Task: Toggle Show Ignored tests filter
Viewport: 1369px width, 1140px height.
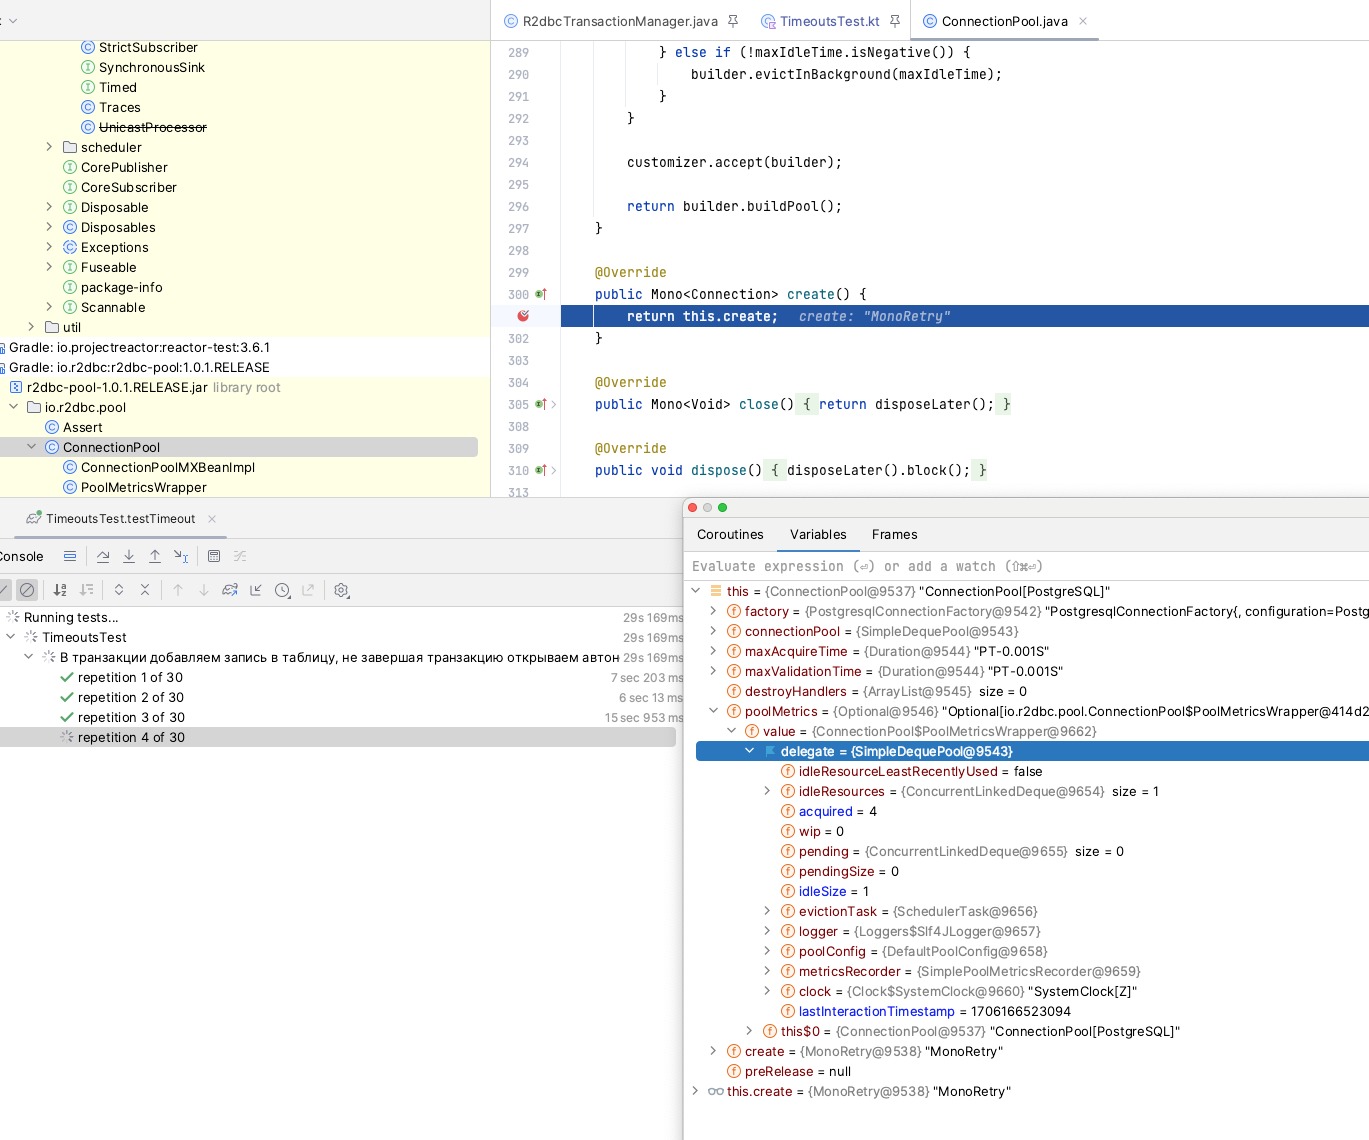Action: [x=27, y=590]
